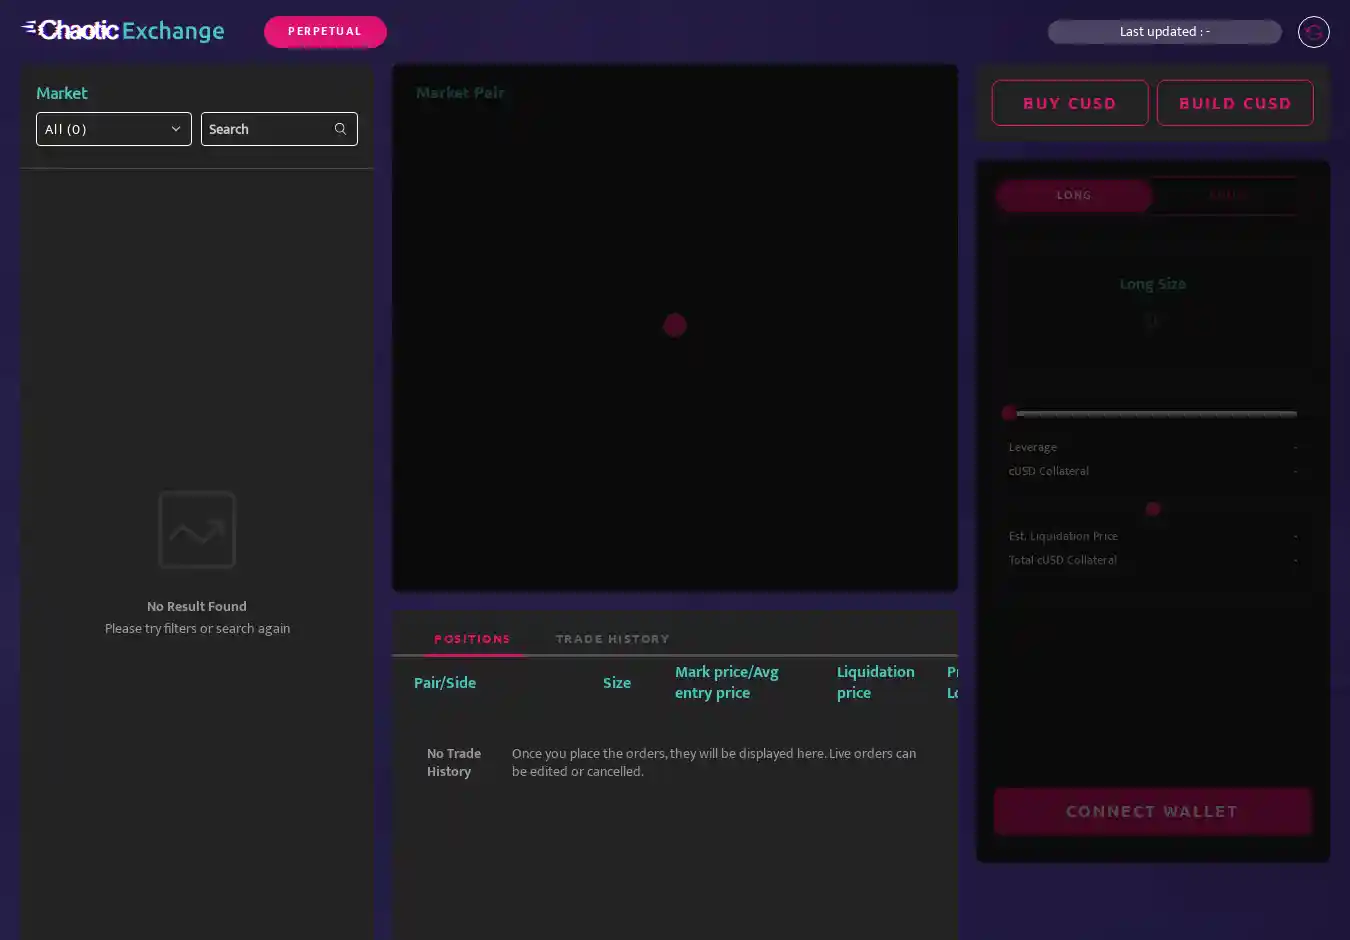
Task: Click the Last updated status pill
Action: (x=1164, y=32)
